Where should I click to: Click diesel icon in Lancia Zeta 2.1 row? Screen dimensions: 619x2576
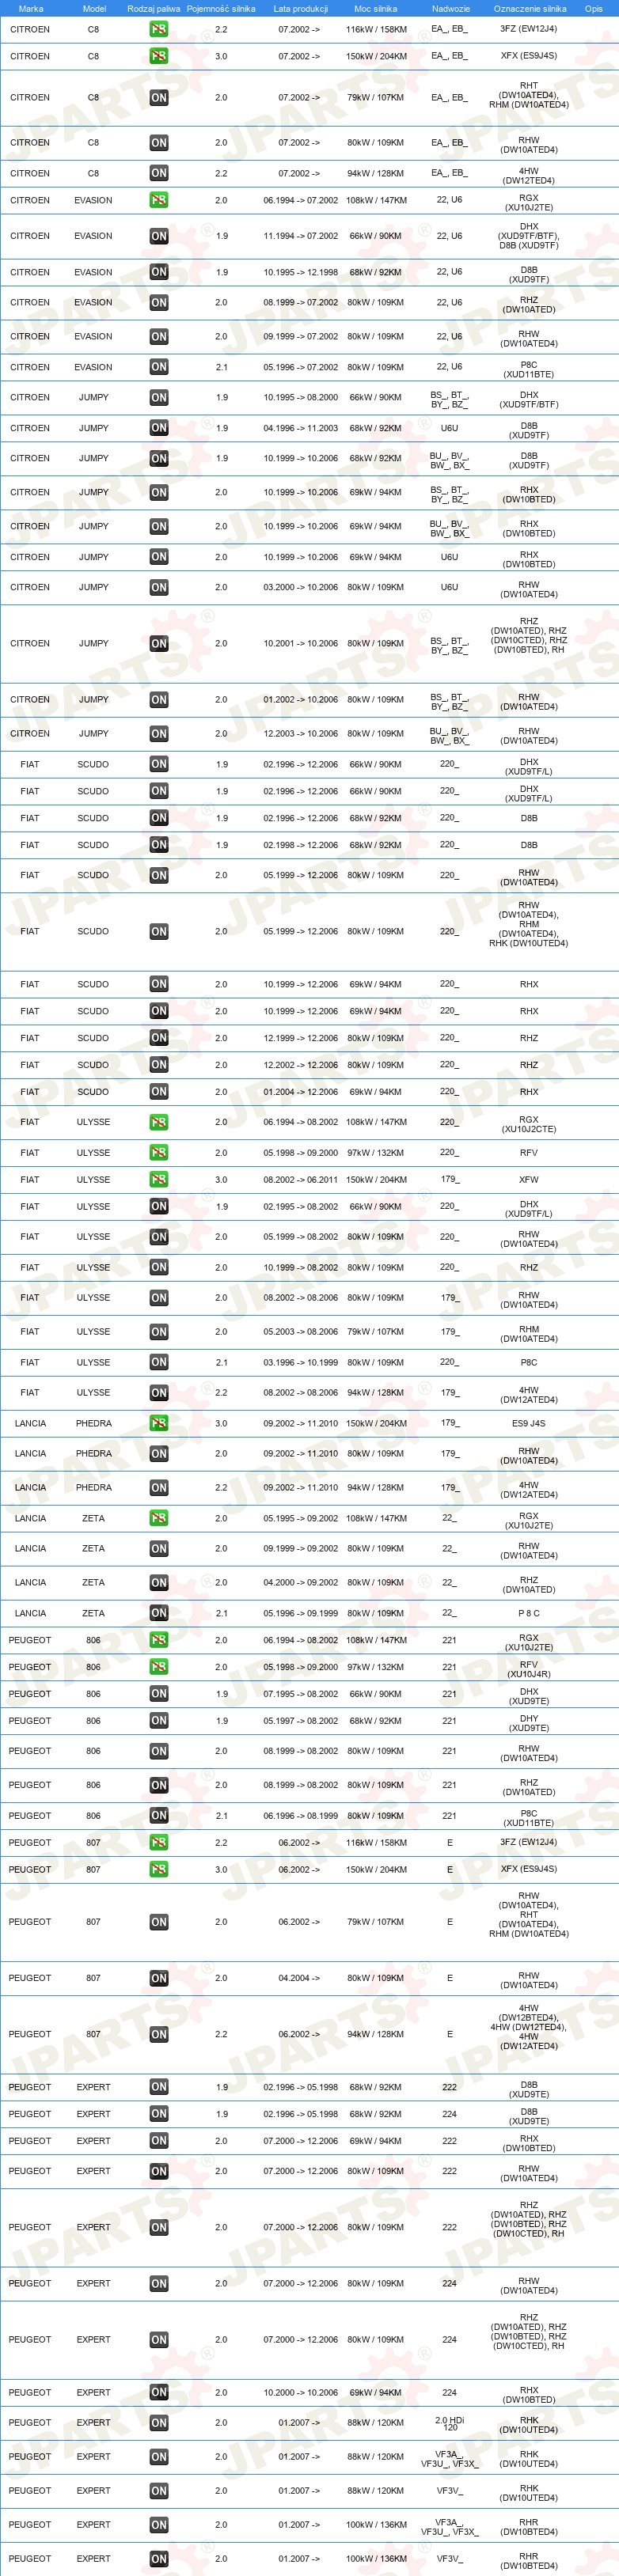(x=158, y=1613)
